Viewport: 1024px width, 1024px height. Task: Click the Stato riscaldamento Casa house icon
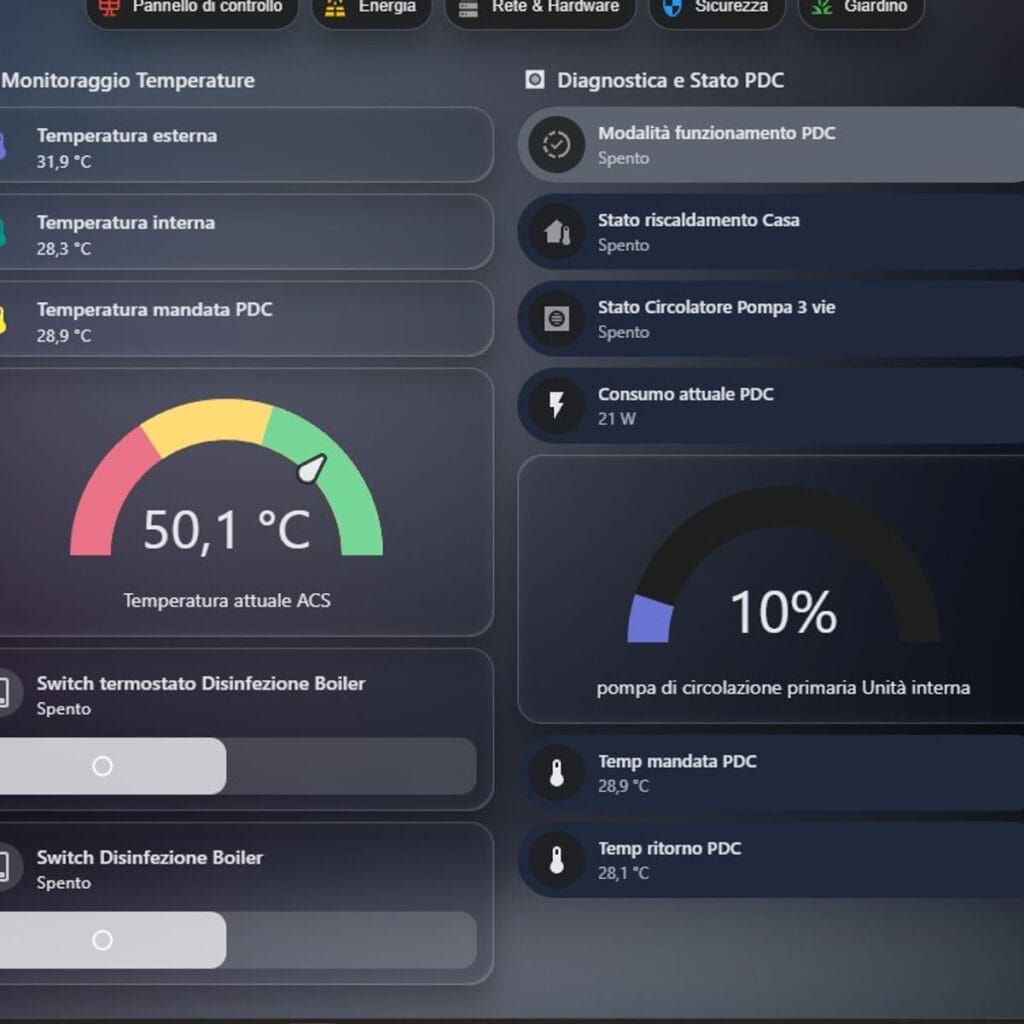[x=556, y=231]
